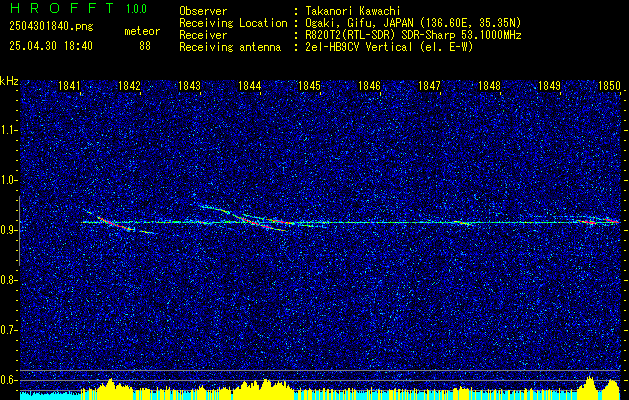Click the Receiving Location label
This screenshot has height=400, width=629.
[233, 23]
